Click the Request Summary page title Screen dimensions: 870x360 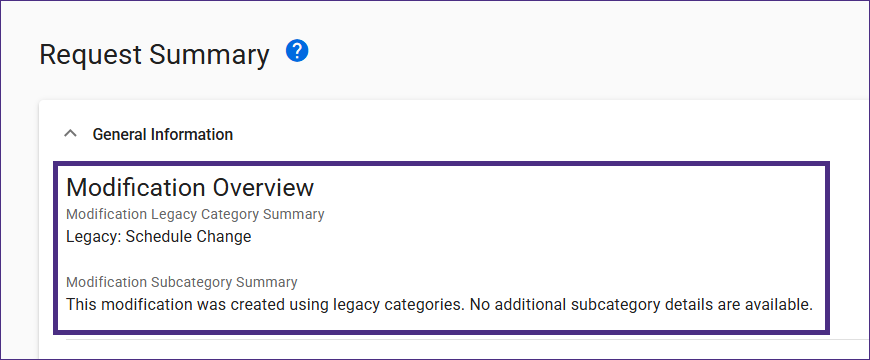(154, 56)
